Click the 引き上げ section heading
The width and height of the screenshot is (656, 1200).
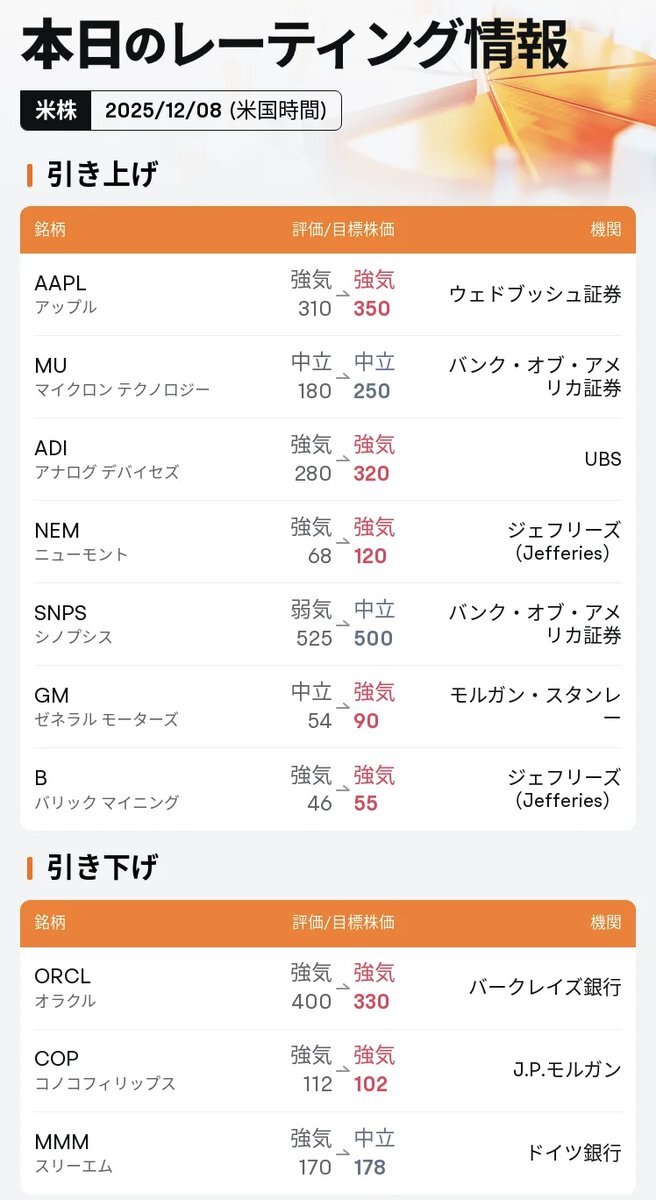102,175
